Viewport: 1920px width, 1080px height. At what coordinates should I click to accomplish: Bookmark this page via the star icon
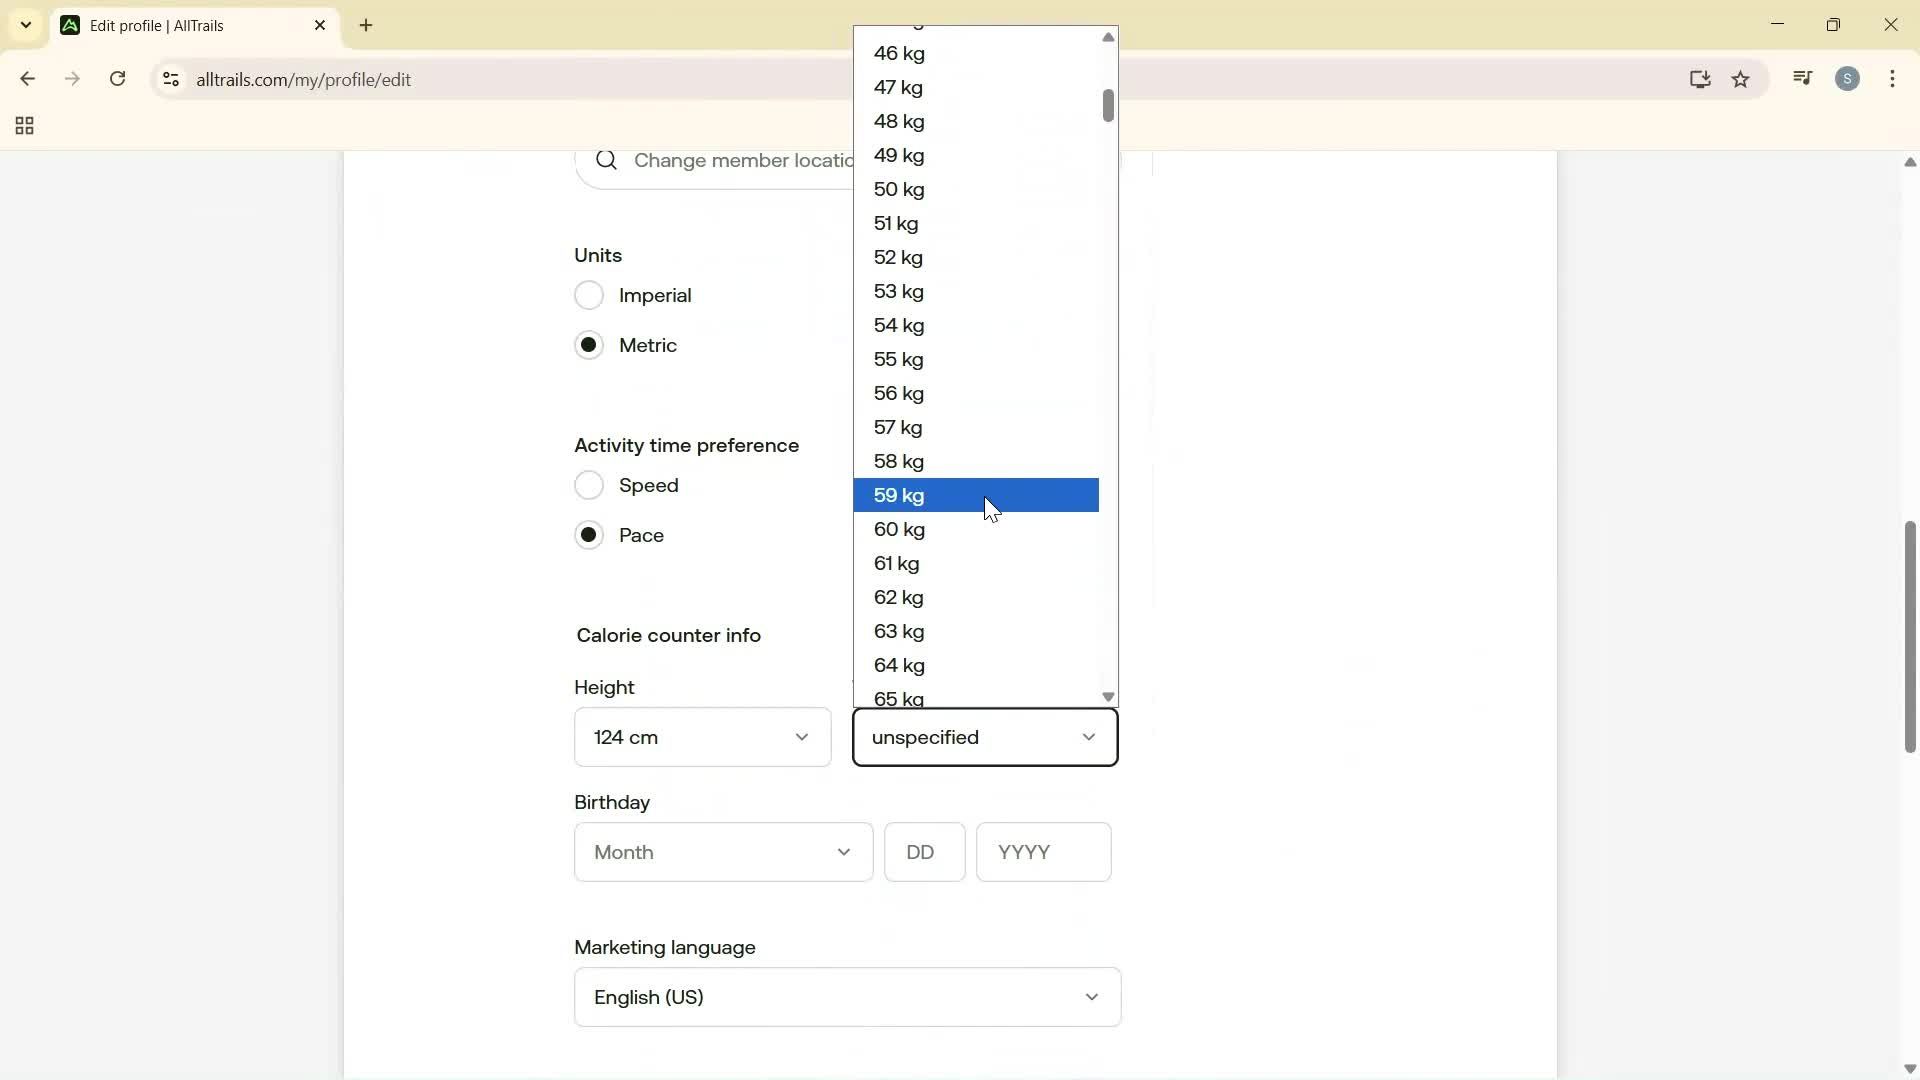click(1741, 80)
